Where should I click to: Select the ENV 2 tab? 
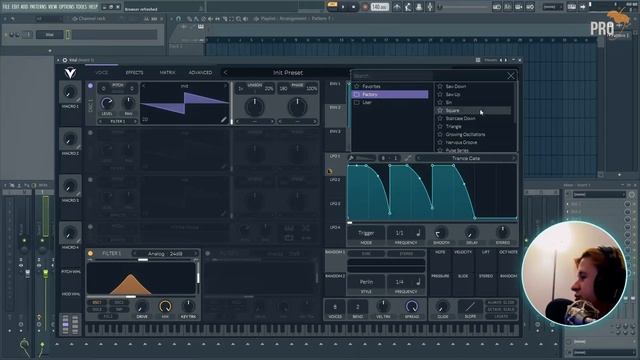pyautogui.click(x=335, y=115)
